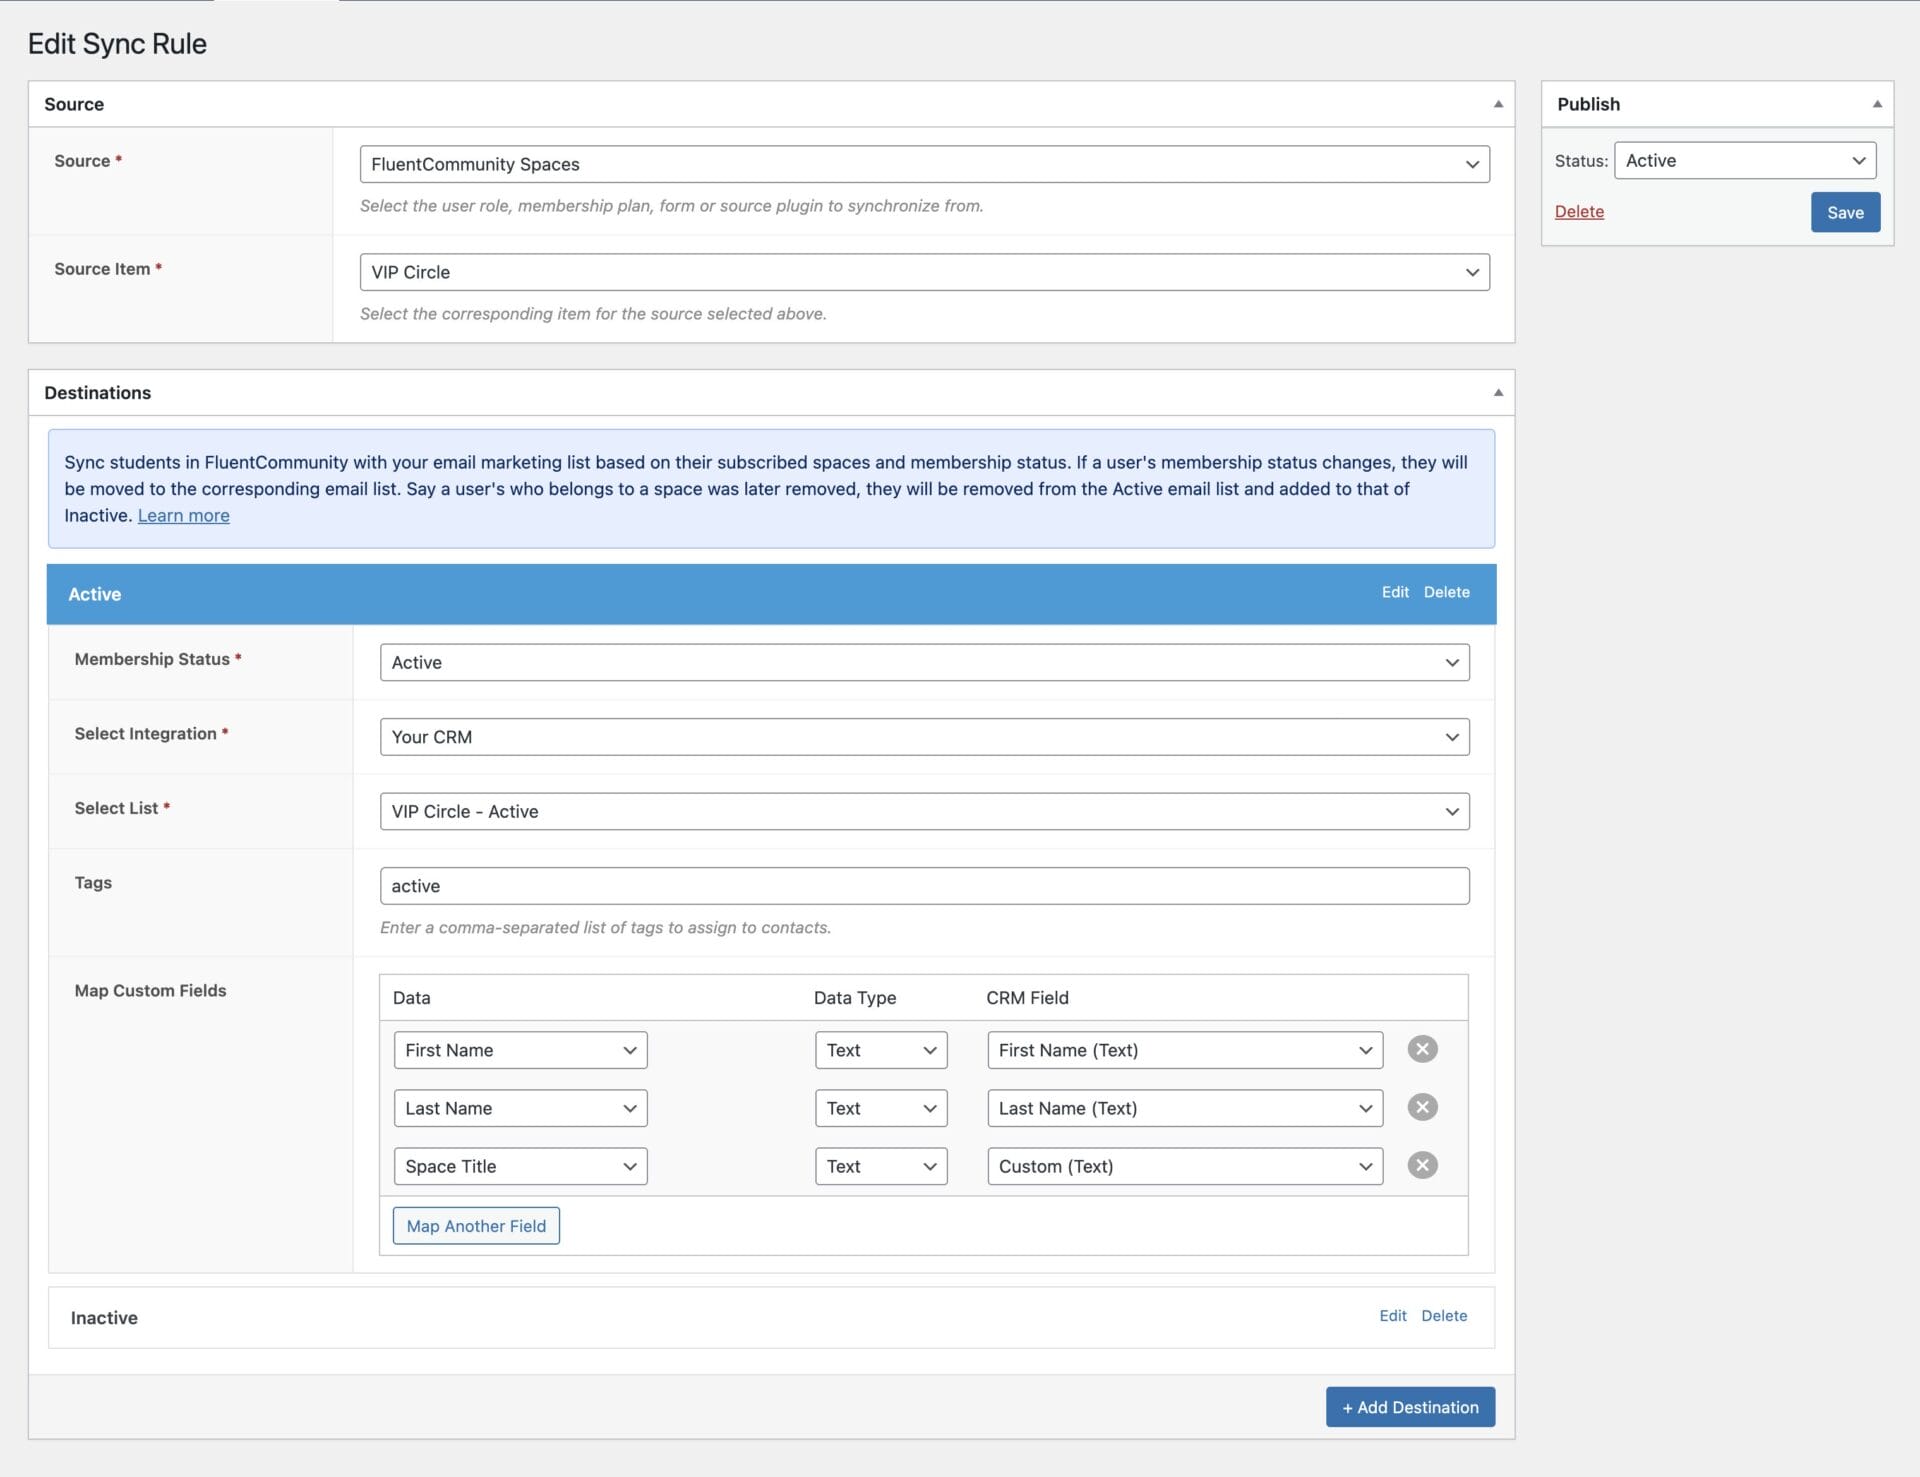
Task: Edit the Inactive destination
Action: click(1392, 1316)
